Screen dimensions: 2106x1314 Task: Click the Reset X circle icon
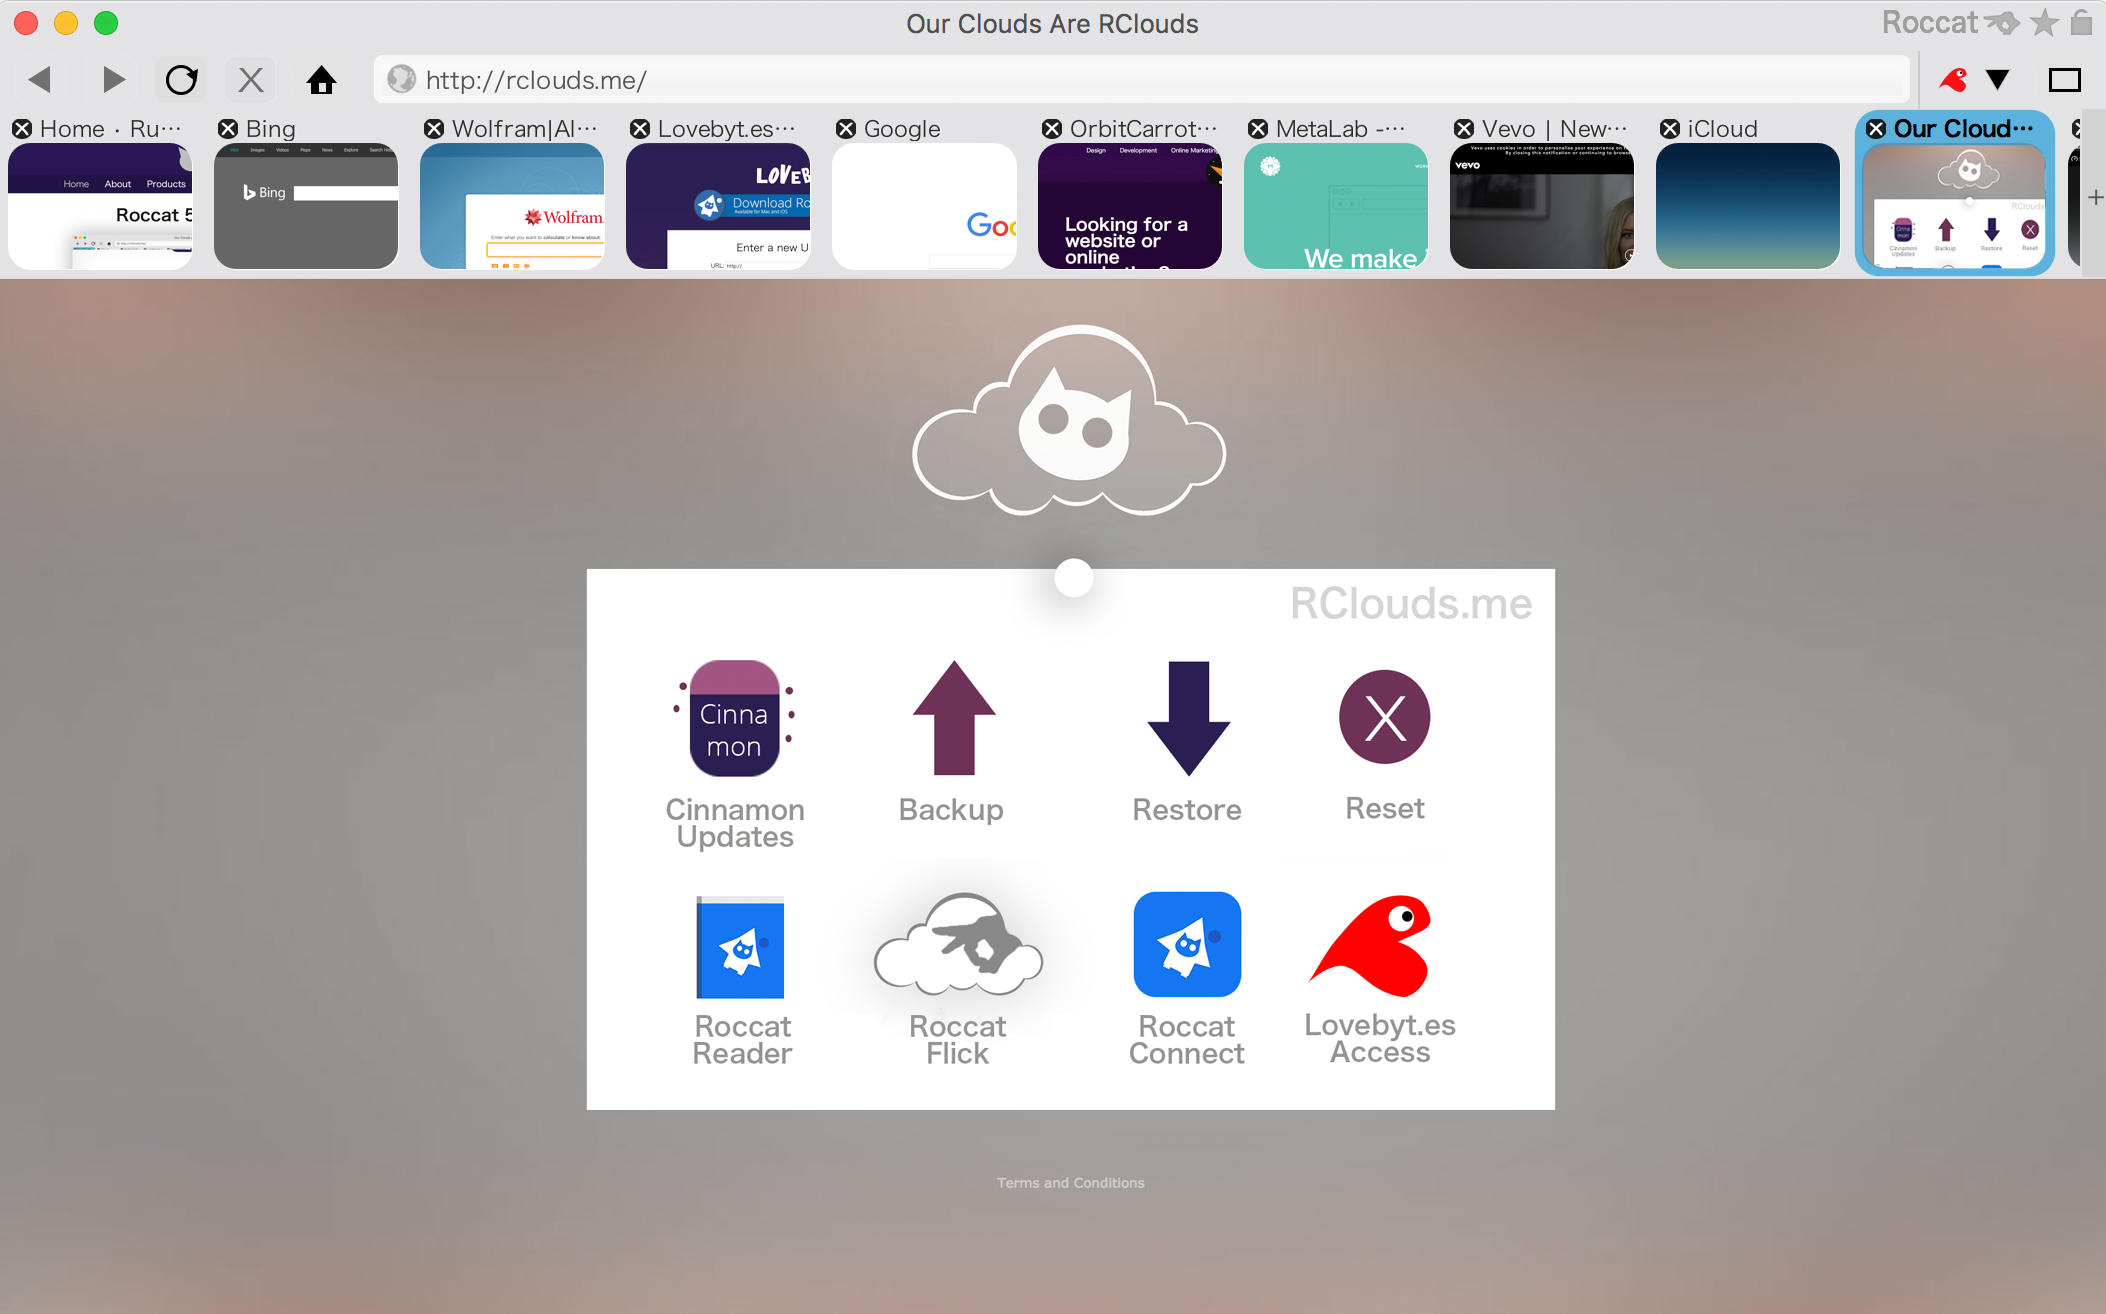pos(1385,717)
